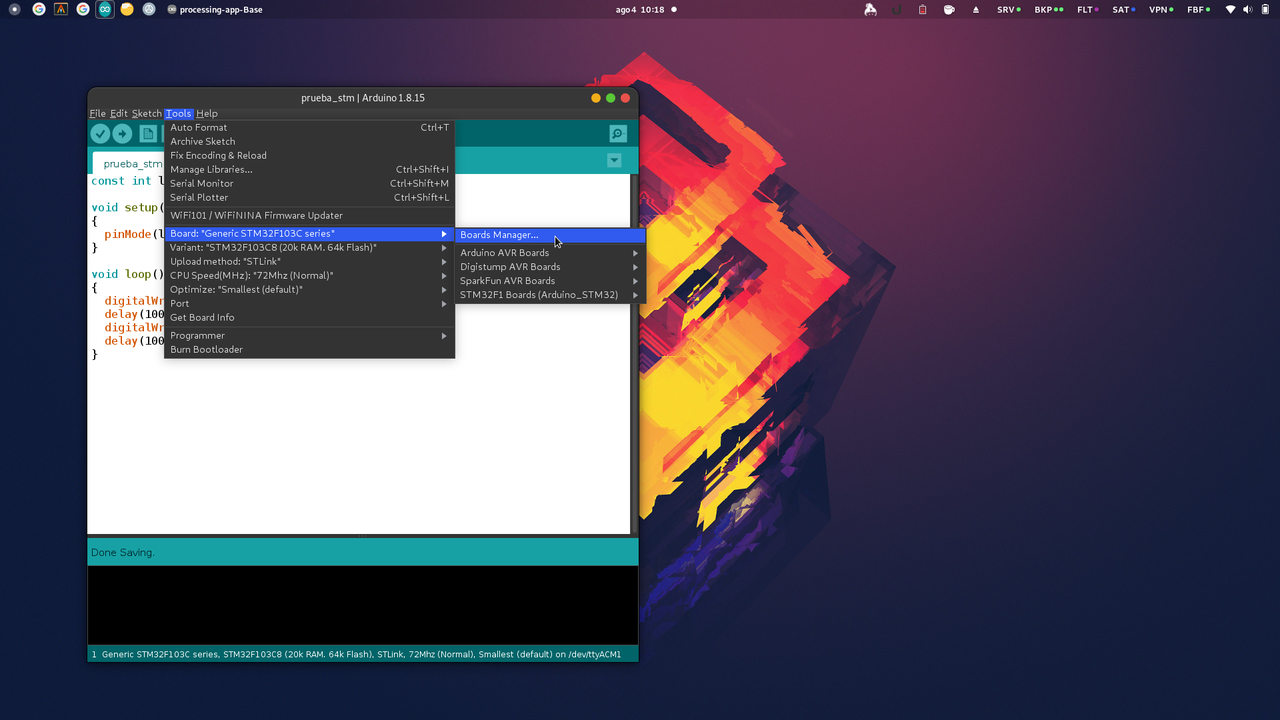Image resolution: width=1280 pixels, height=720 pixels.
Task: Click the red battery tray icon
Action: (x=922, y=9)
